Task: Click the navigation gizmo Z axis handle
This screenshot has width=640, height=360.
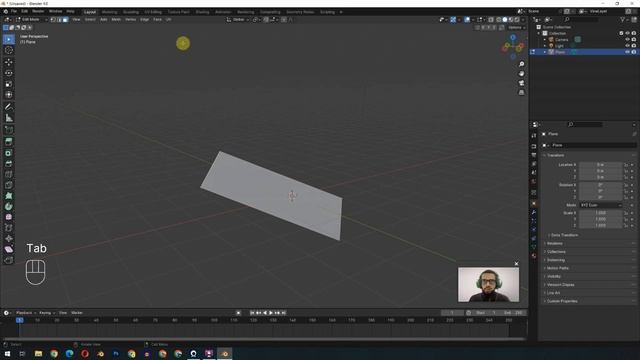Action: (513, 38)
